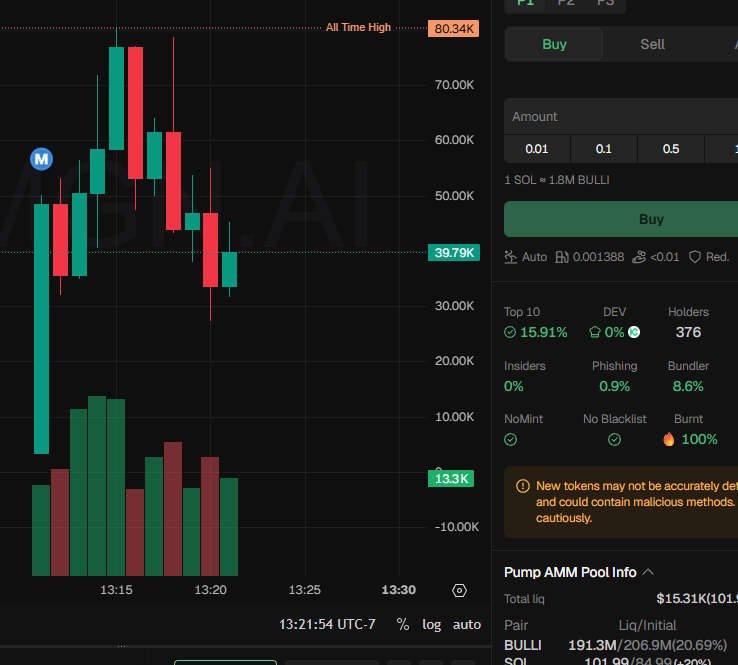
Task: Click the gas fee icon near 0.001388
Action: [562, 257]
